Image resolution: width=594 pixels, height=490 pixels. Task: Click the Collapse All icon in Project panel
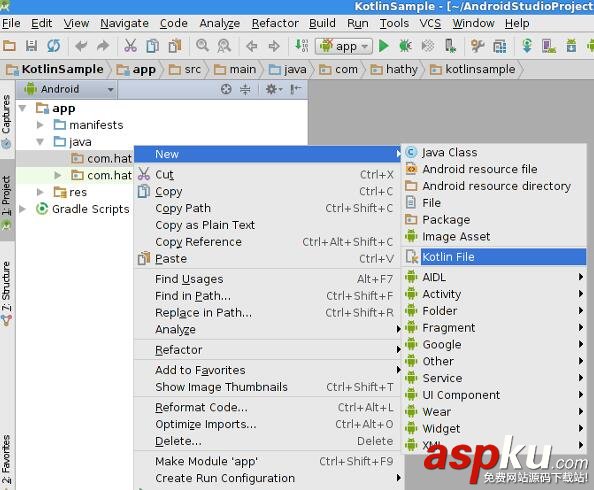tap(245, 89)
